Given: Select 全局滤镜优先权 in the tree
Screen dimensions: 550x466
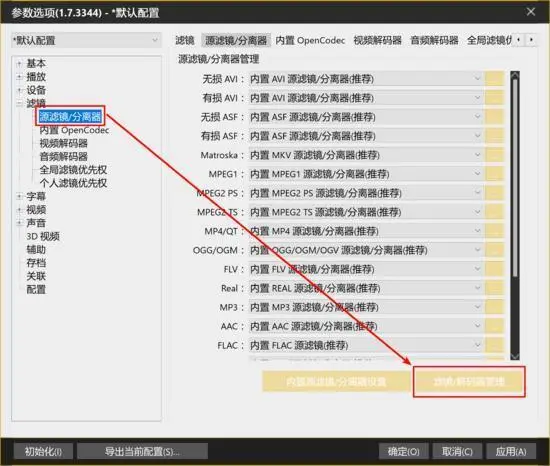Looking at the screenshot, I should (73, 170).
